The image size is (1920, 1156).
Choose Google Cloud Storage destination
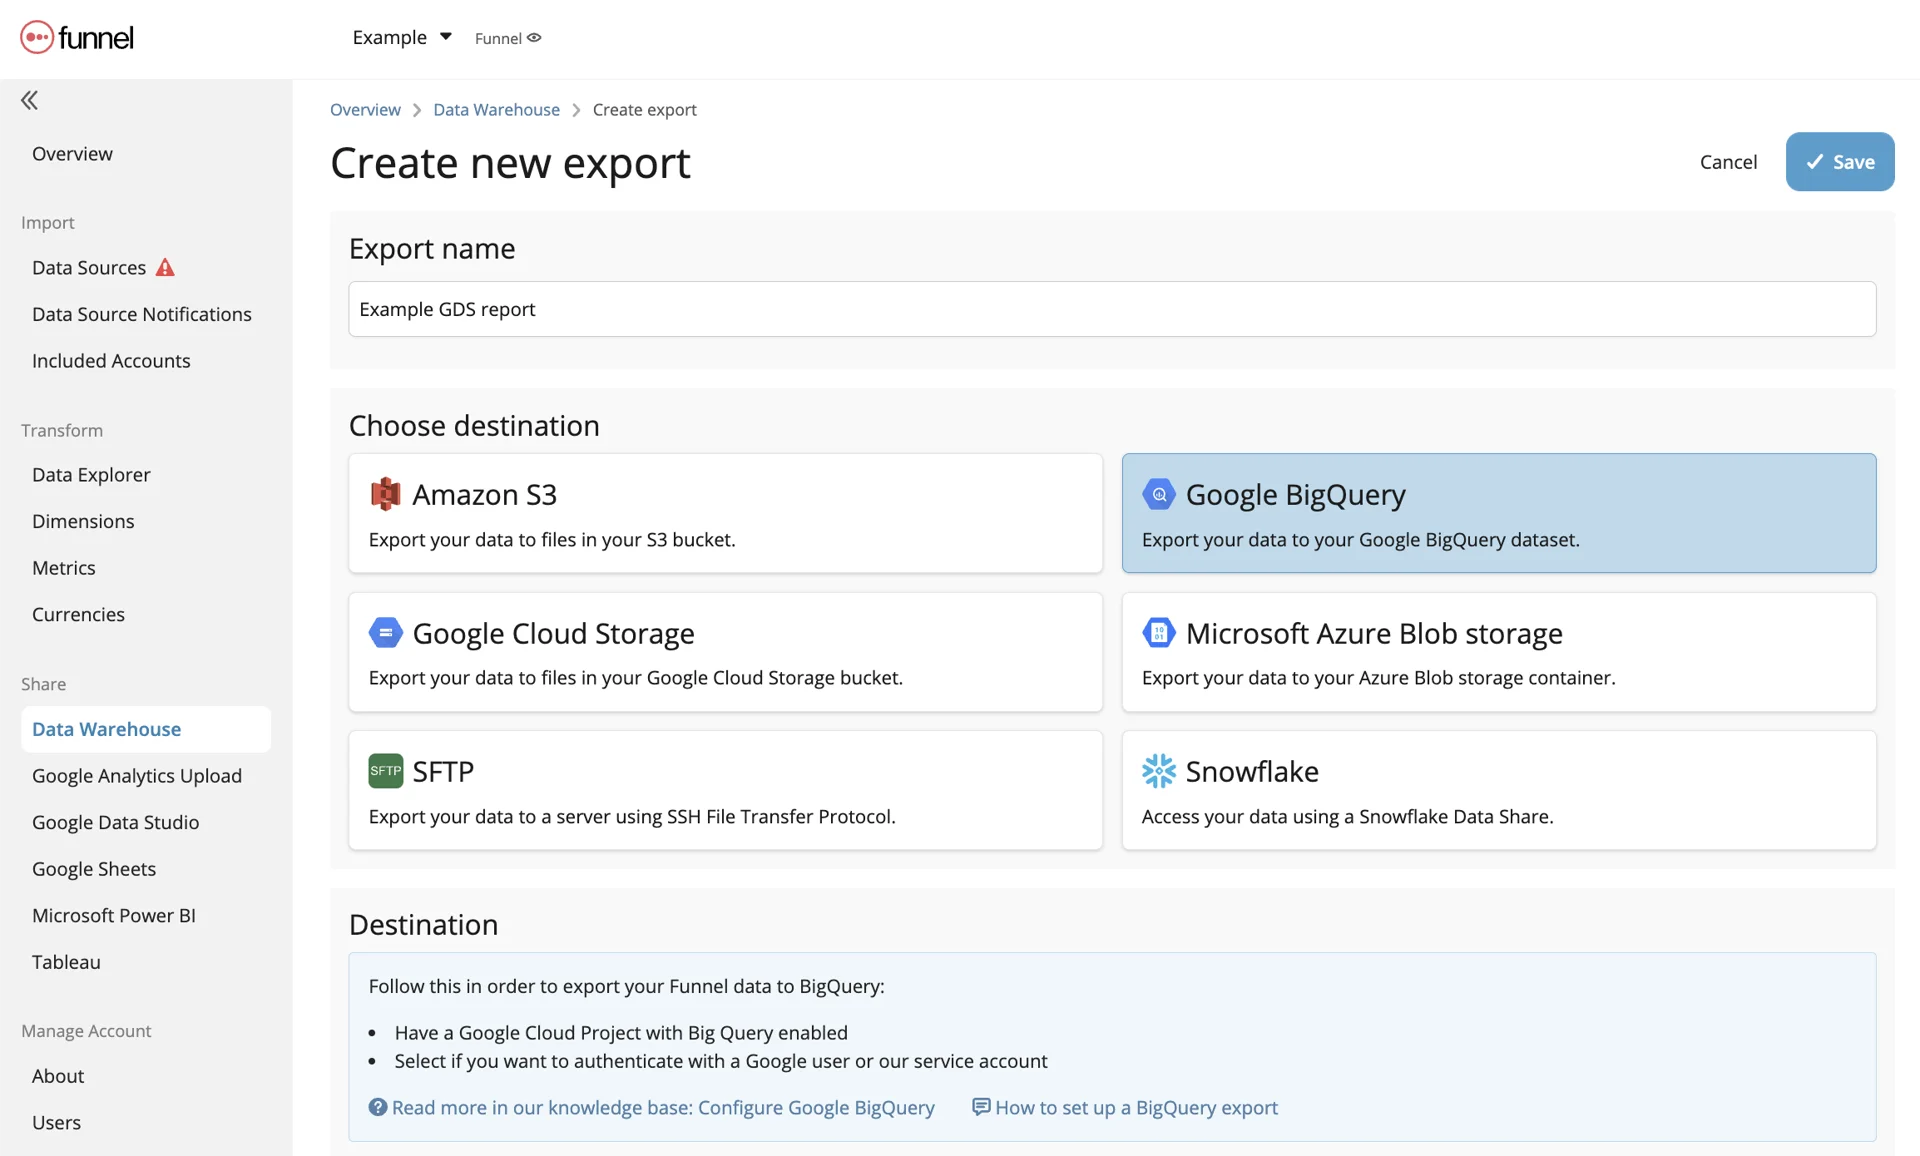725,652
